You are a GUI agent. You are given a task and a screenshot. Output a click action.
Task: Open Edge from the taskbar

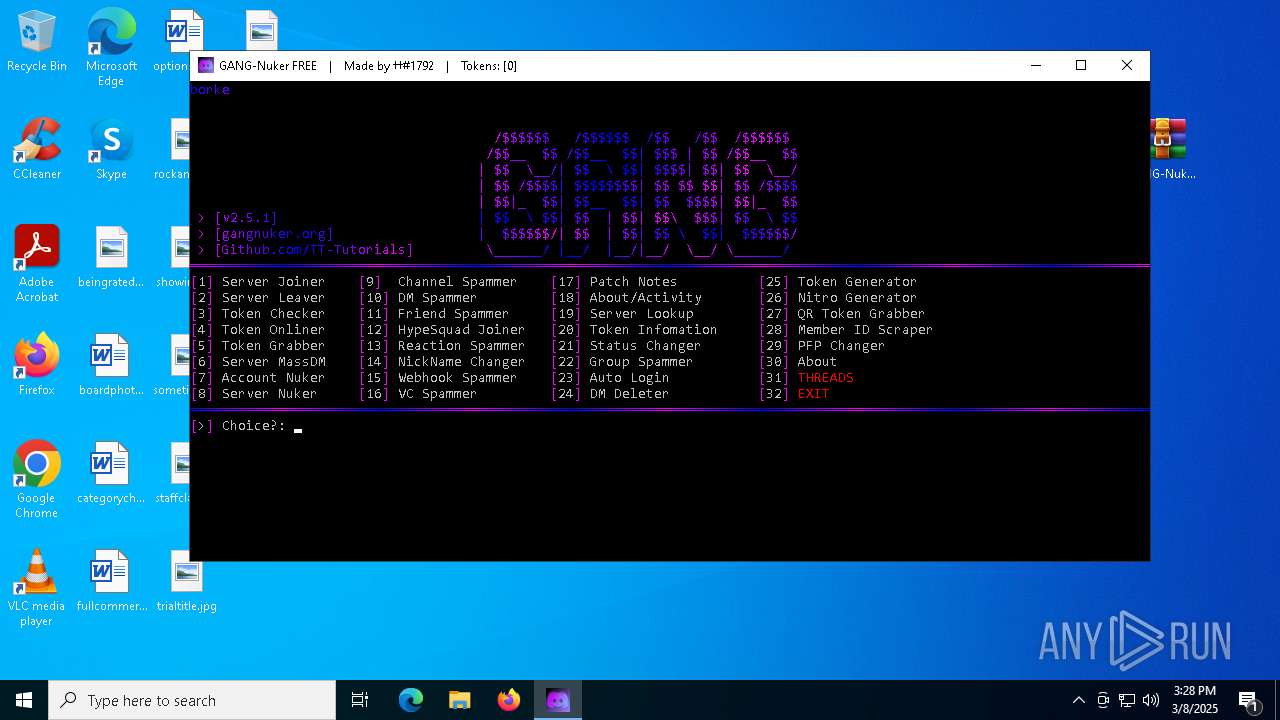tap(411, 700)
